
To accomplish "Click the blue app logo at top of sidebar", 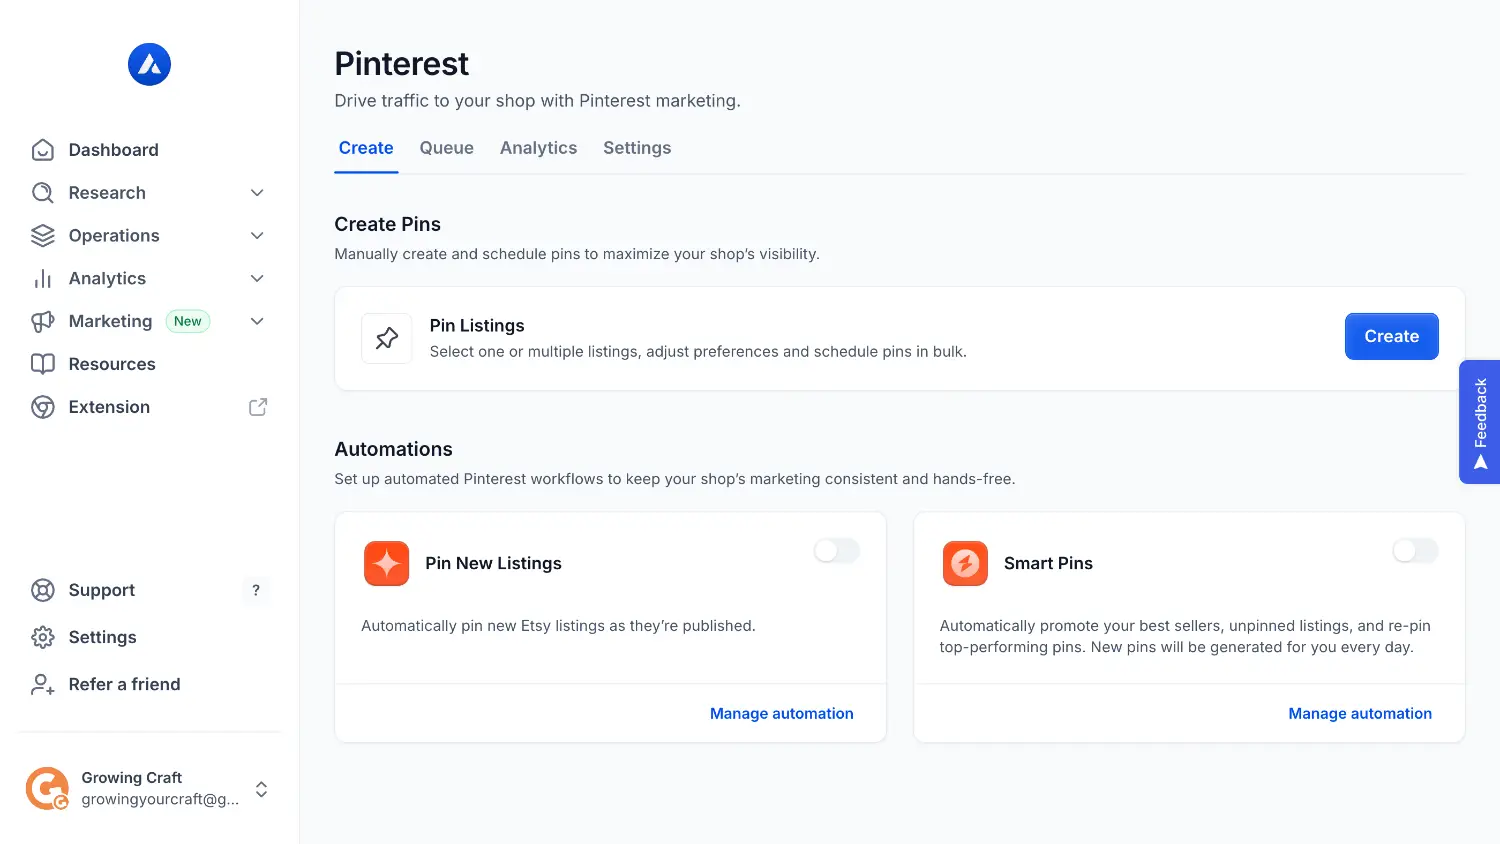I will 149,65.
